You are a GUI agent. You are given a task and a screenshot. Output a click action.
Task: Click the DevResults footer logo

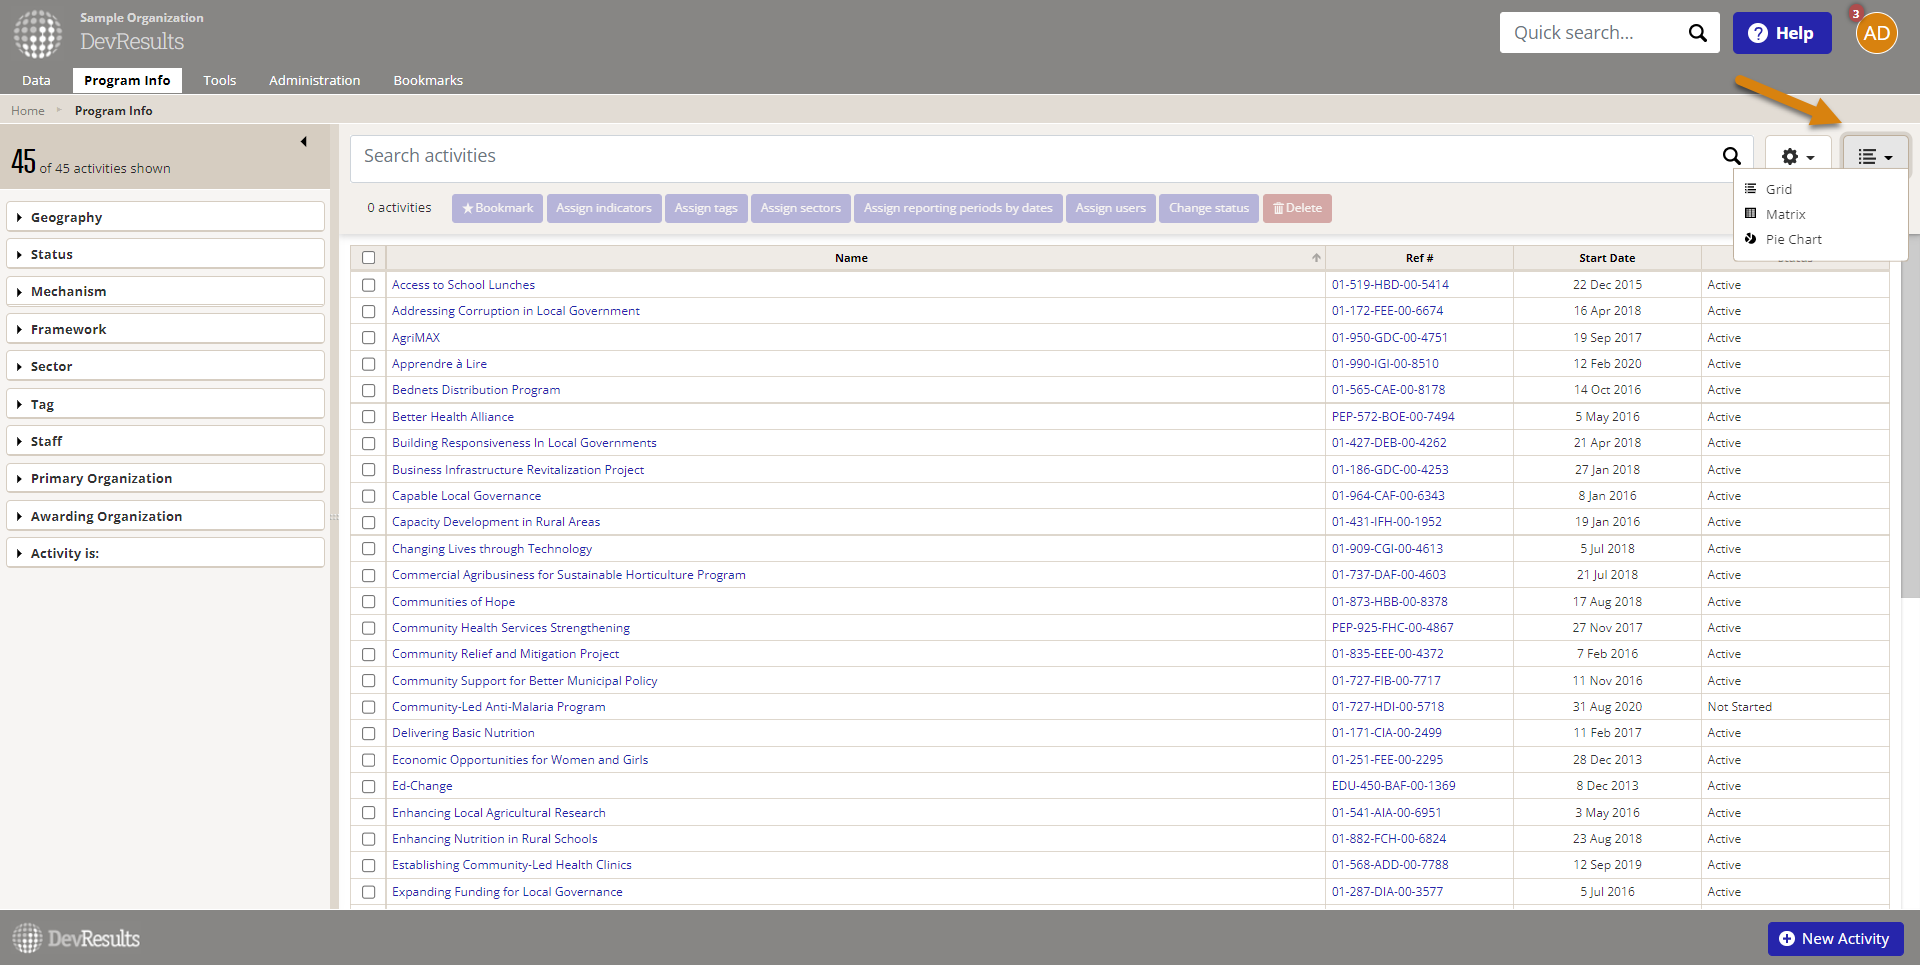pyautogui.click(x=76, y=938)
